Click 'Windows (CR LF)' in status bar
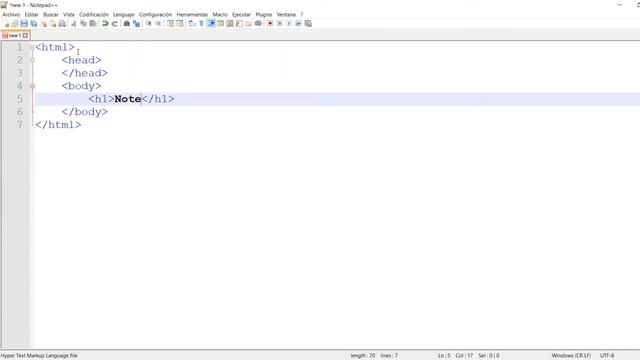 pos(571,356)
